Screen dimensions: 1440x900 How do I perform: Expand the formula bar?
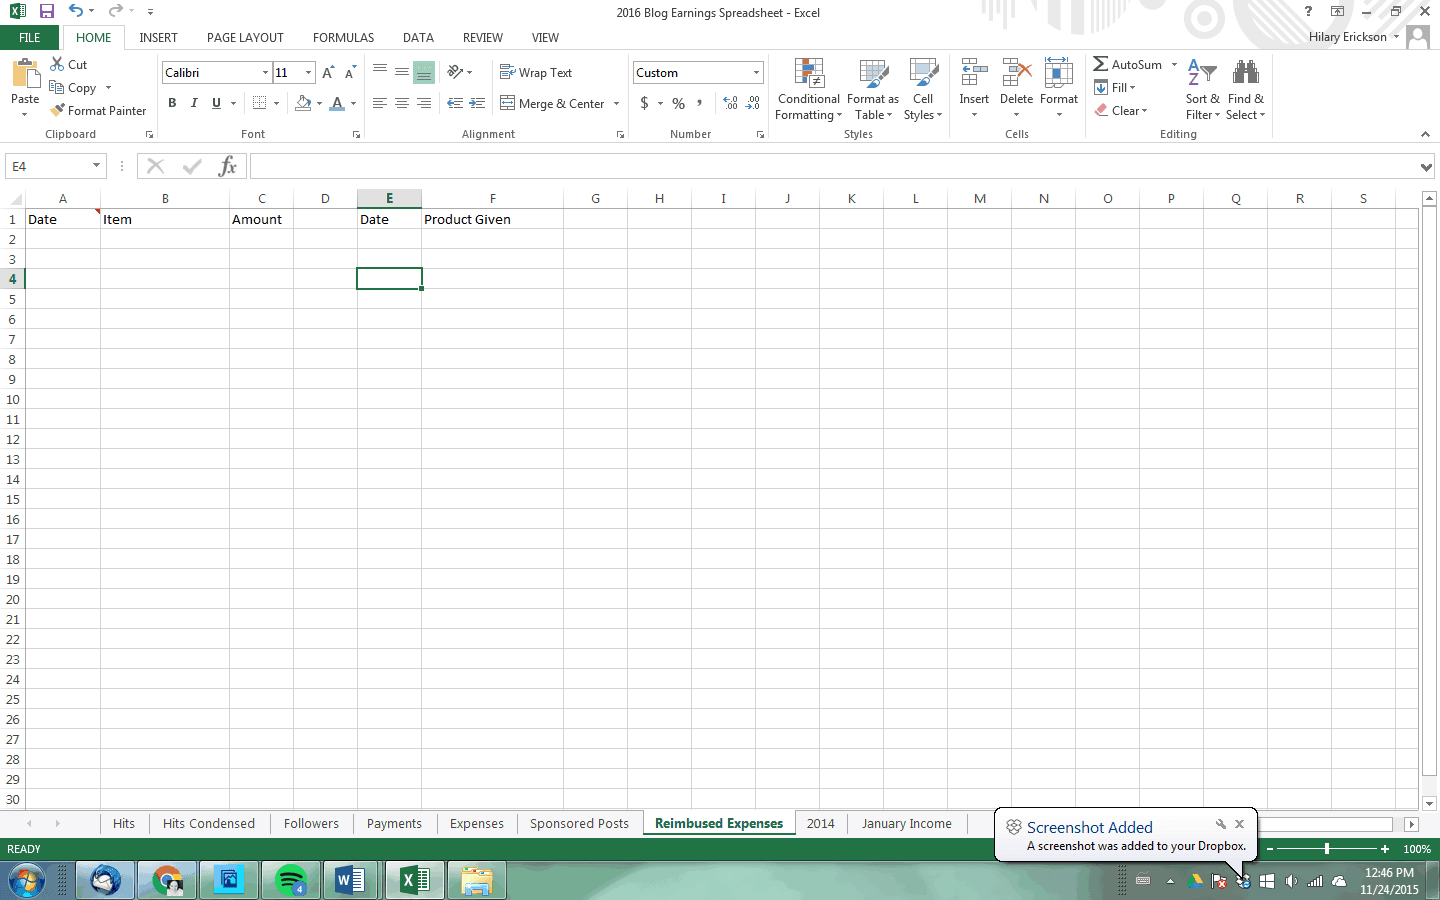(x=1426, y=167)
